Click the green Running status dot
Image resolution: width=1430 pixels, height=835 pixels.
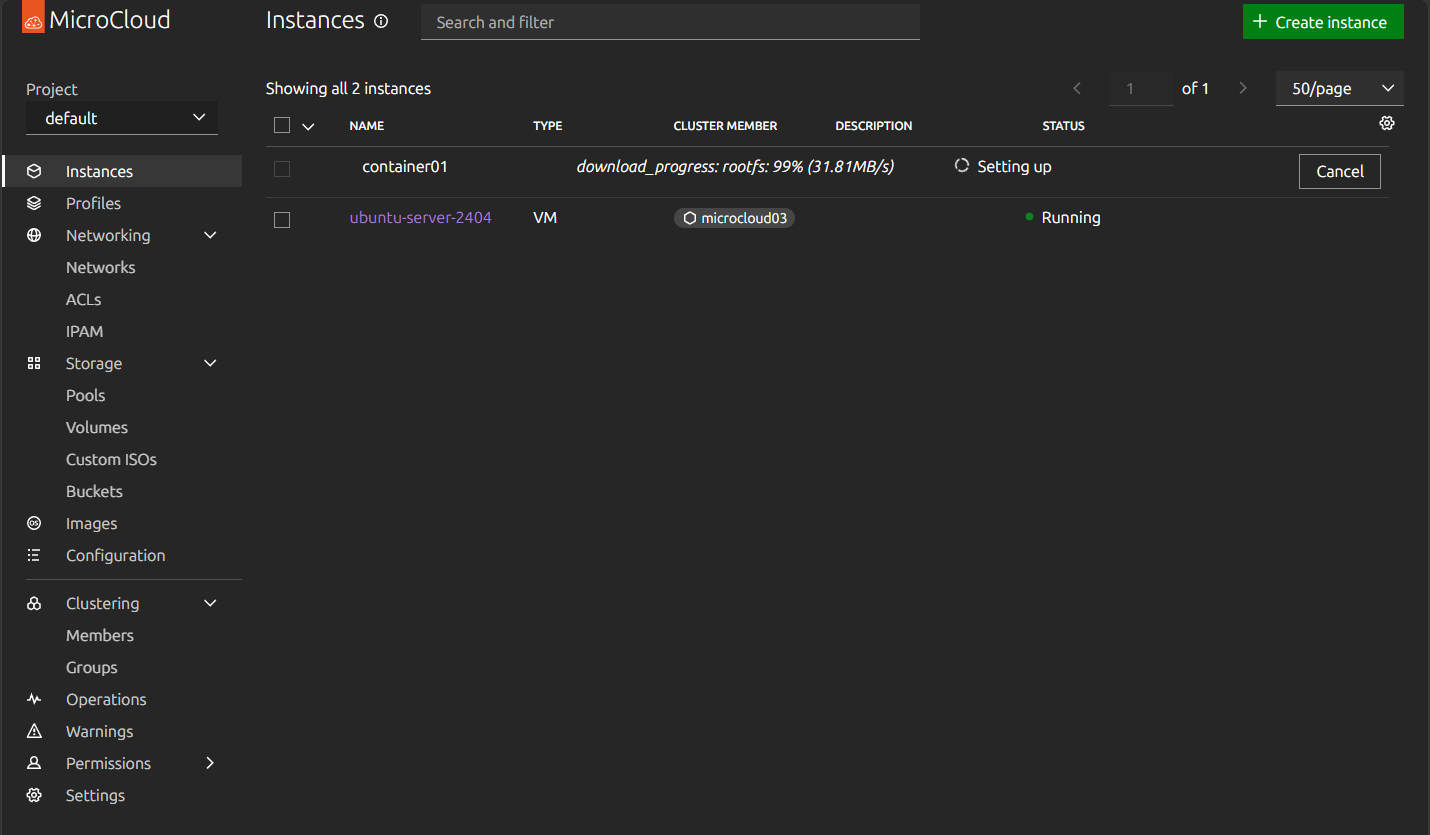[x=1029, y=216]
